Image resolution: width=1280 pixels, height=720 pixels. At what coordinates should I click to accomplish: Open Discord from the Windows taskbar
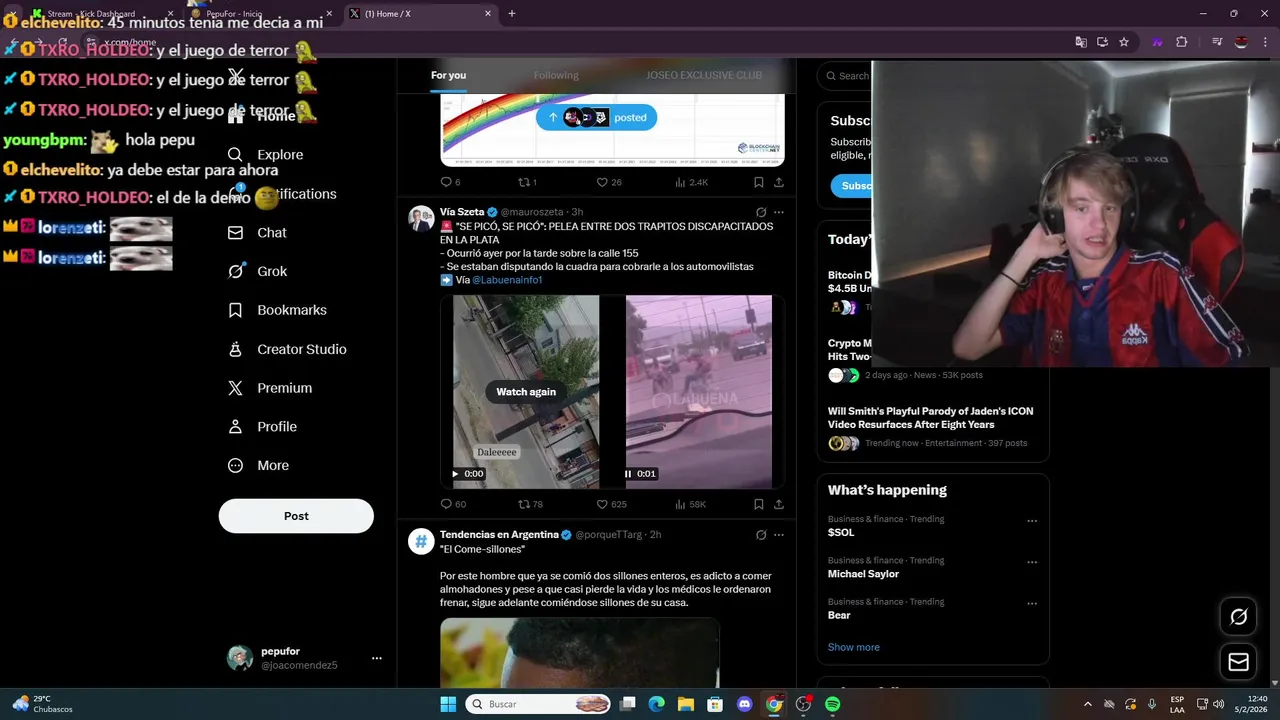tap(744, 704)
